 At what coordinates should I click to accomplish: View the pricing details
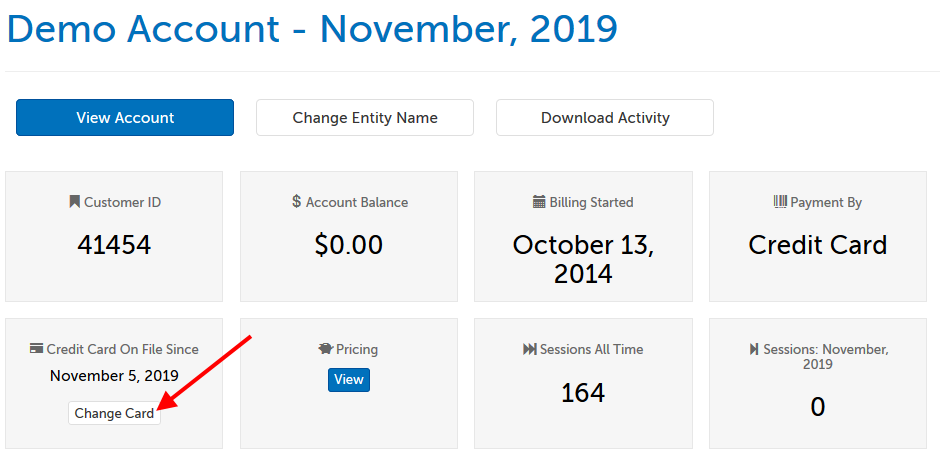[349, 380]
